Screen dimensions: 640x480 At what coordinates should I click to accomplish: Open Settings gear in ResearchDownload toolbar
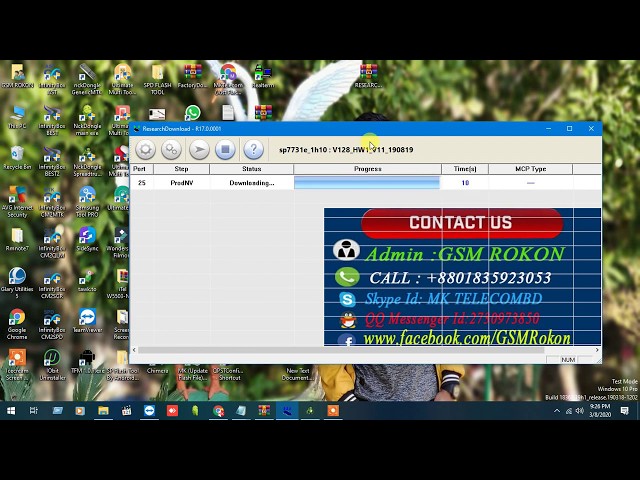point(145,149)
